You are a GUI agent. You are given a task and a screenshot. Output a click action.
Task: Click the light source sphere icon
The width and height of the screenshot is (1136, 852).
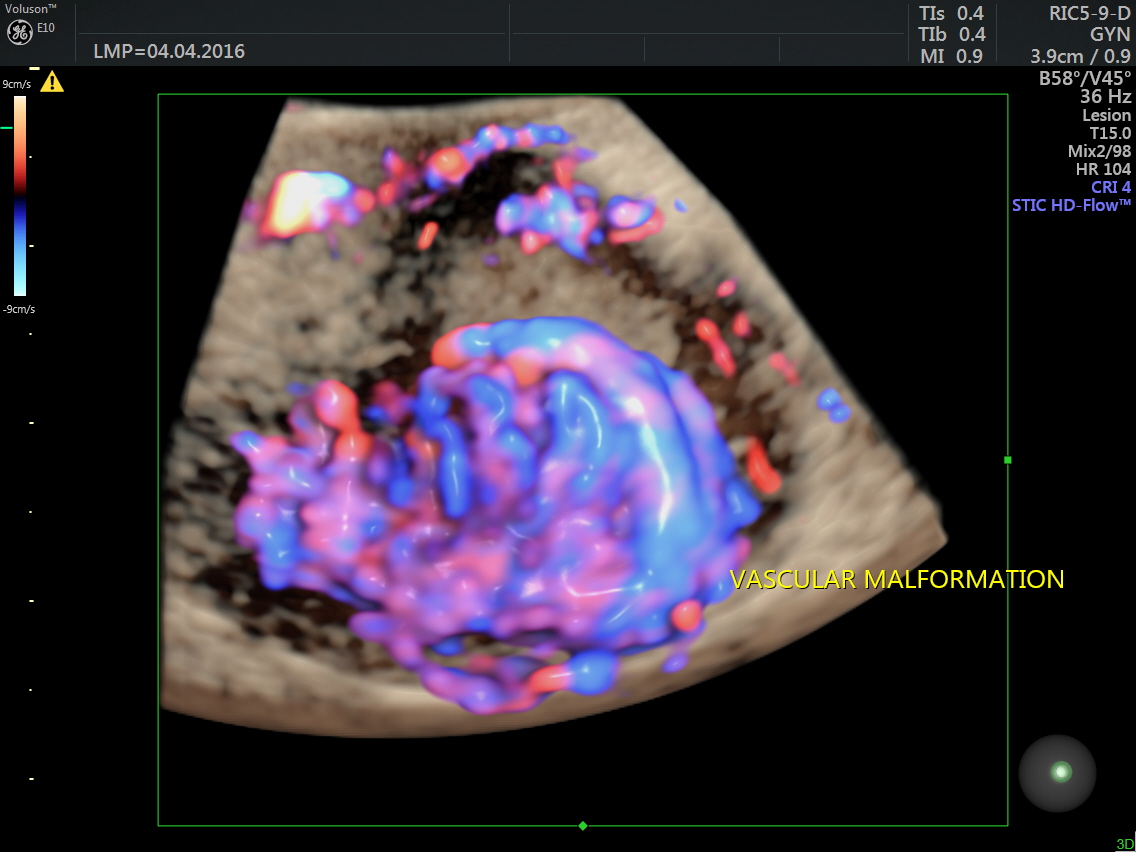pos(1060,772)
